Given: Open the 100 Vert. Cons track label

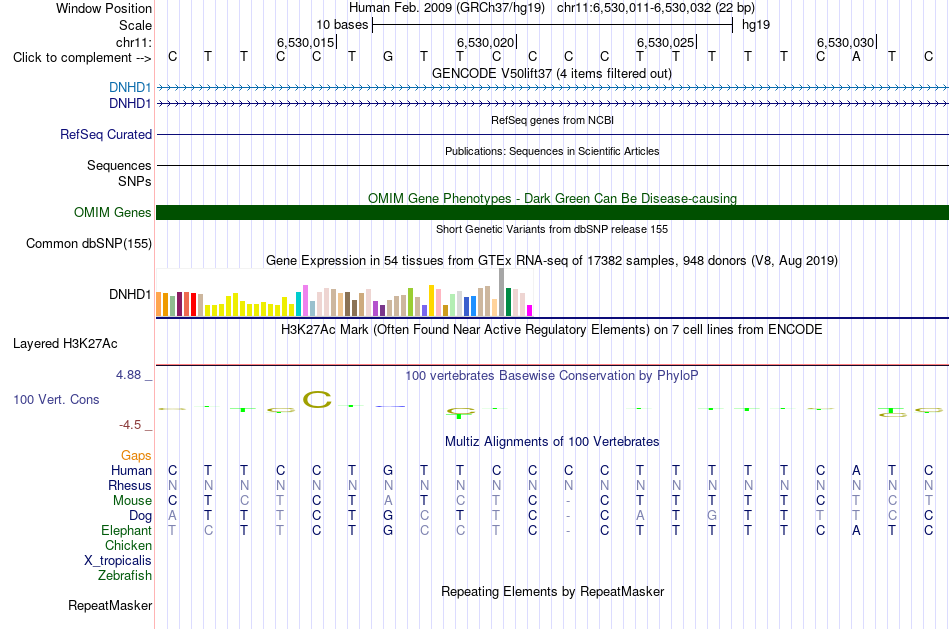Looking at the screenshot, I should [56, 399].
